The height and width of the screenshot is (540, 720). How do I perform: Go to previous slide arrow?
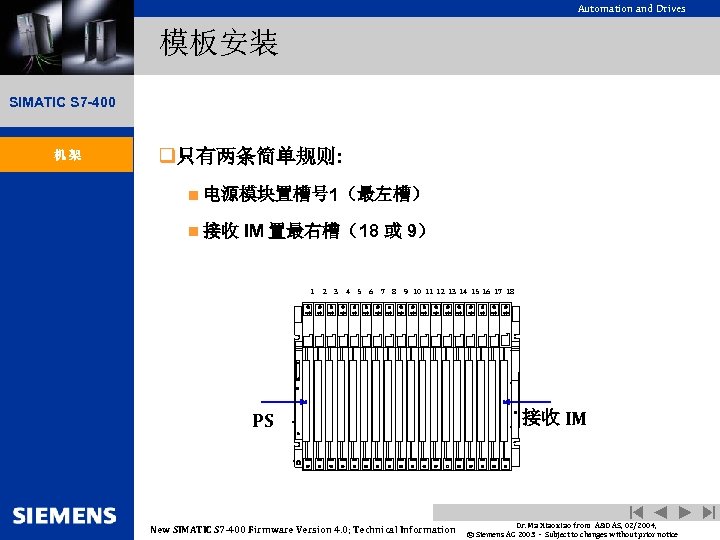pos(660,512)
